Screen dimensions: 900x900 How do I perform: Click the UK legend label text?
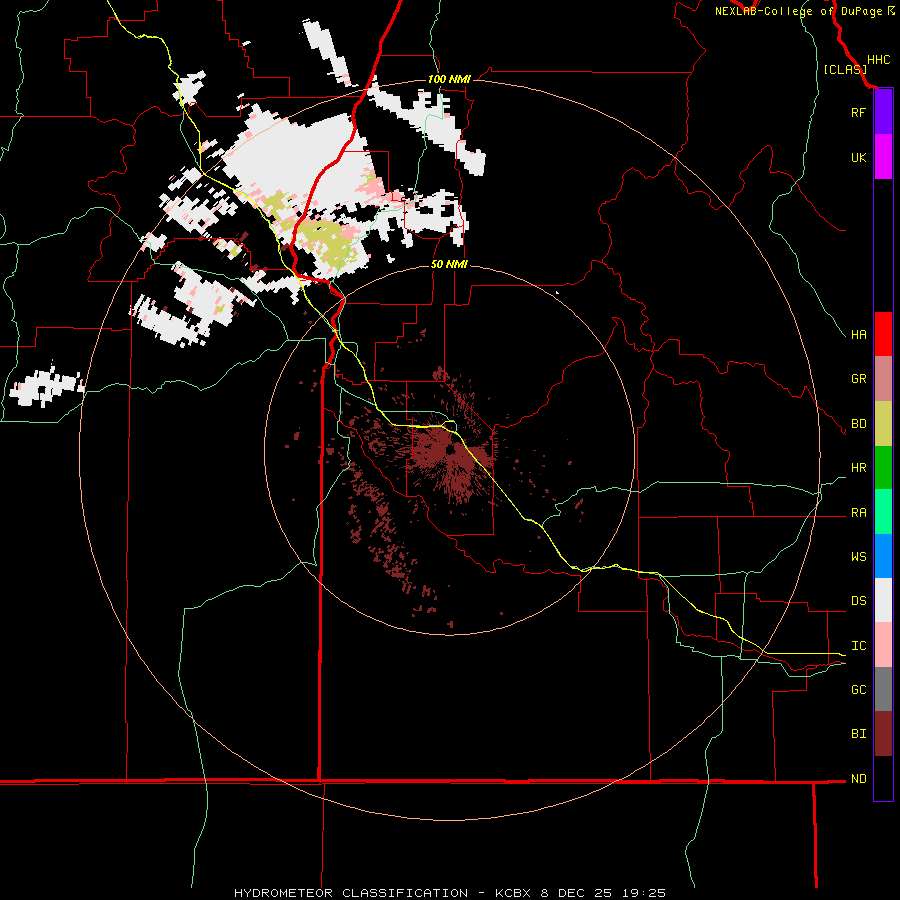click(858, 157)
